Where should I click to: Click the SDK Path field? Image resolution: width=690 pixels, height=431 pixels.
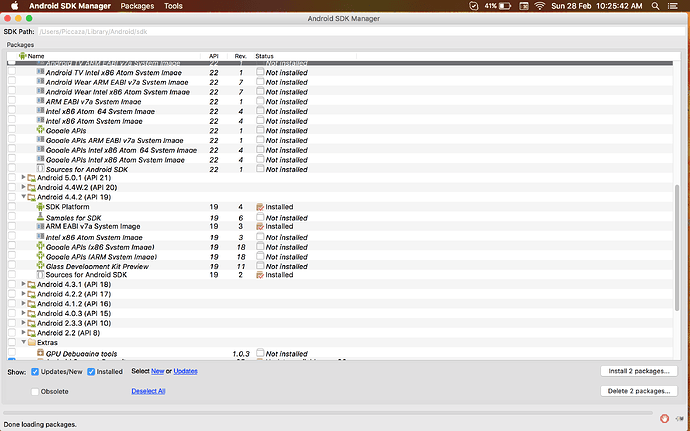tap(361, 32)
